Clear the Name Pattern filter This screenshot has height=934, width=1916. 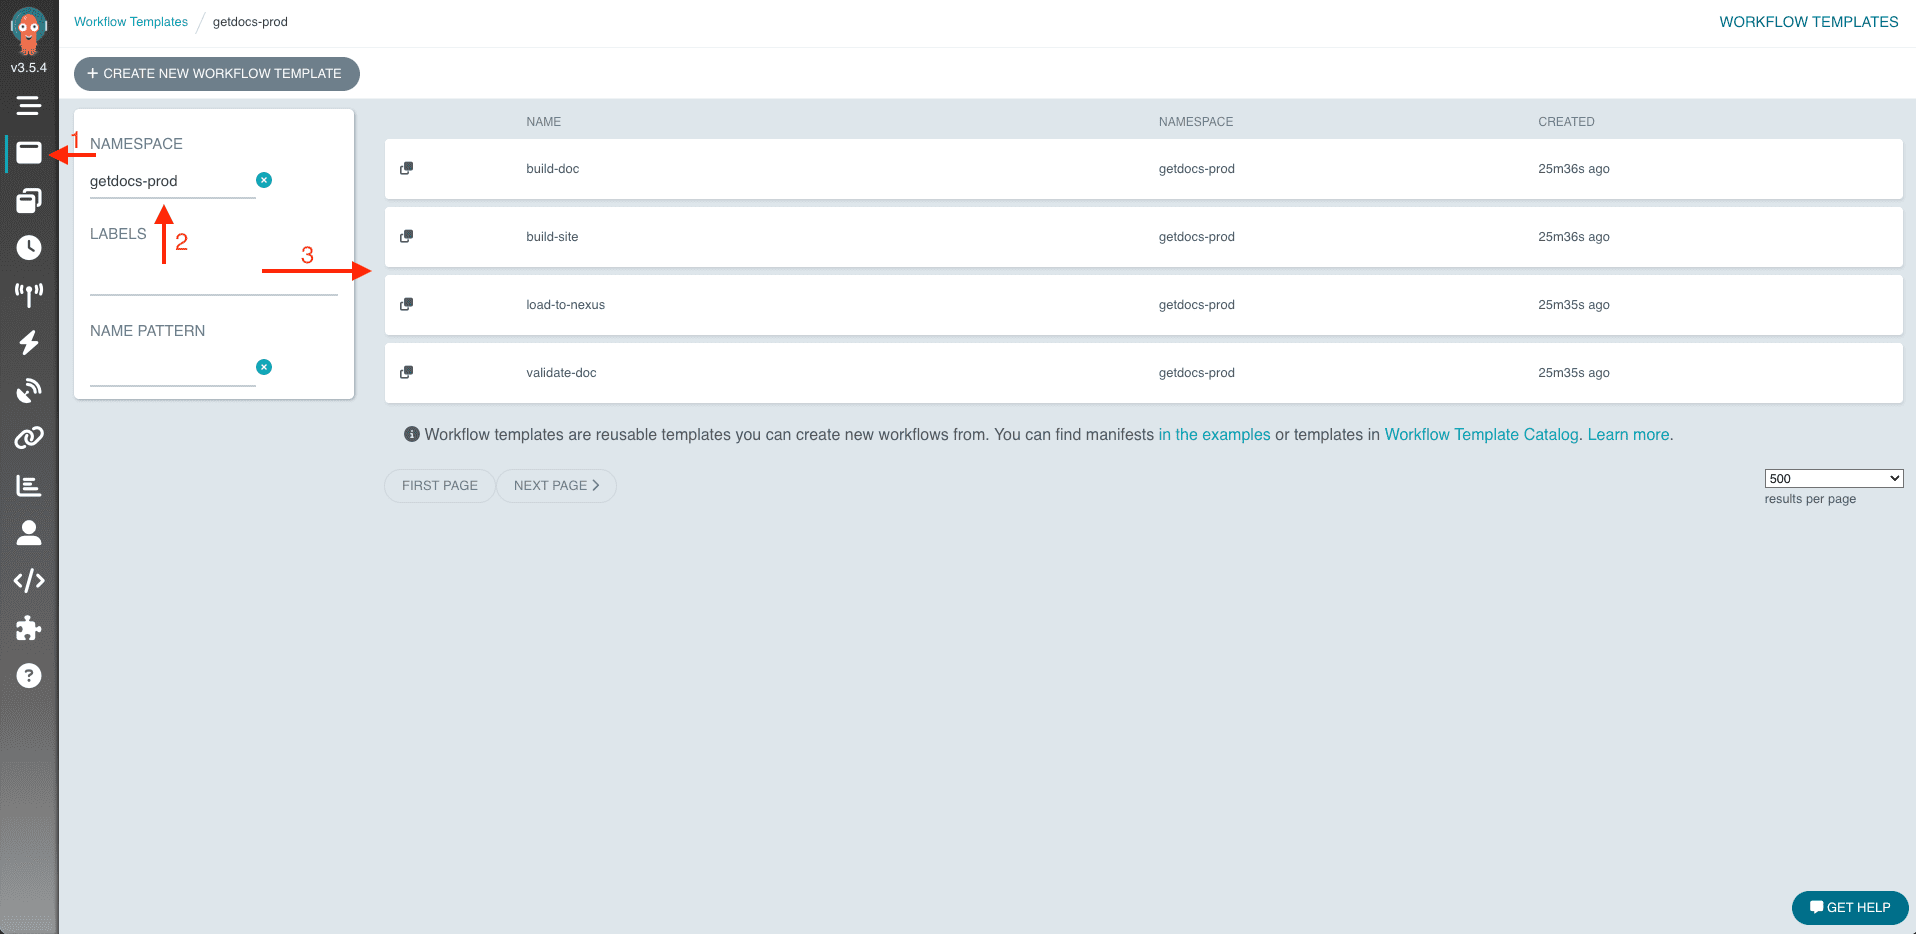[x=263, y=366]
